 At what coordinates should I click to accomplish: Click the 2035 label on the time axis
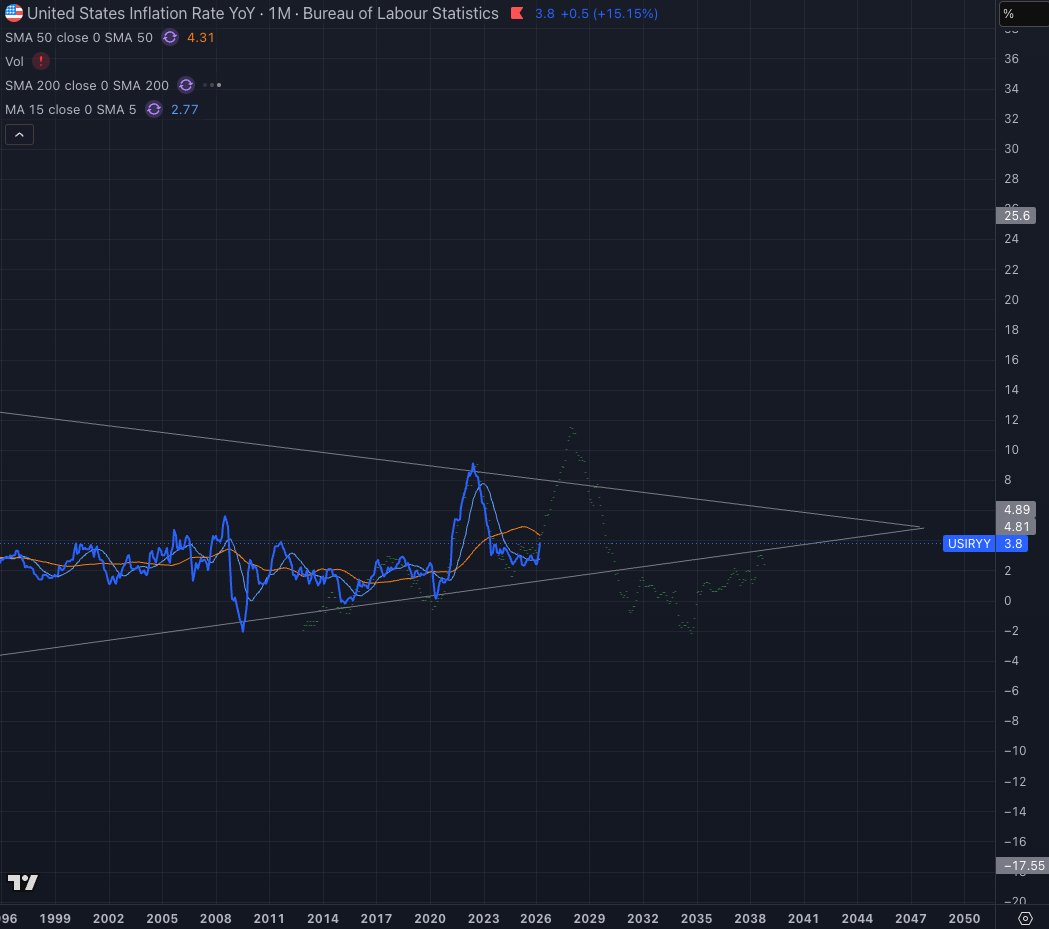click(696, 918)
